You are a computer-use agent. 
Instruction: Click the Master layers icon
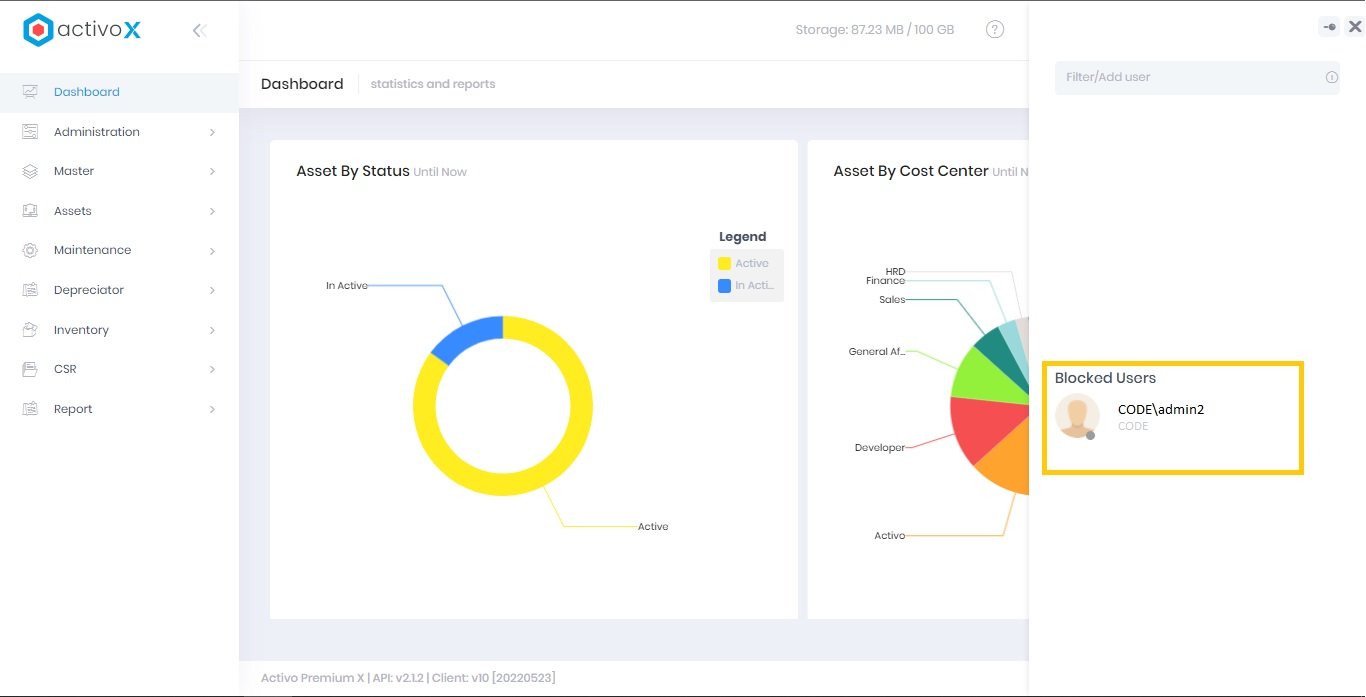[30, 171]
